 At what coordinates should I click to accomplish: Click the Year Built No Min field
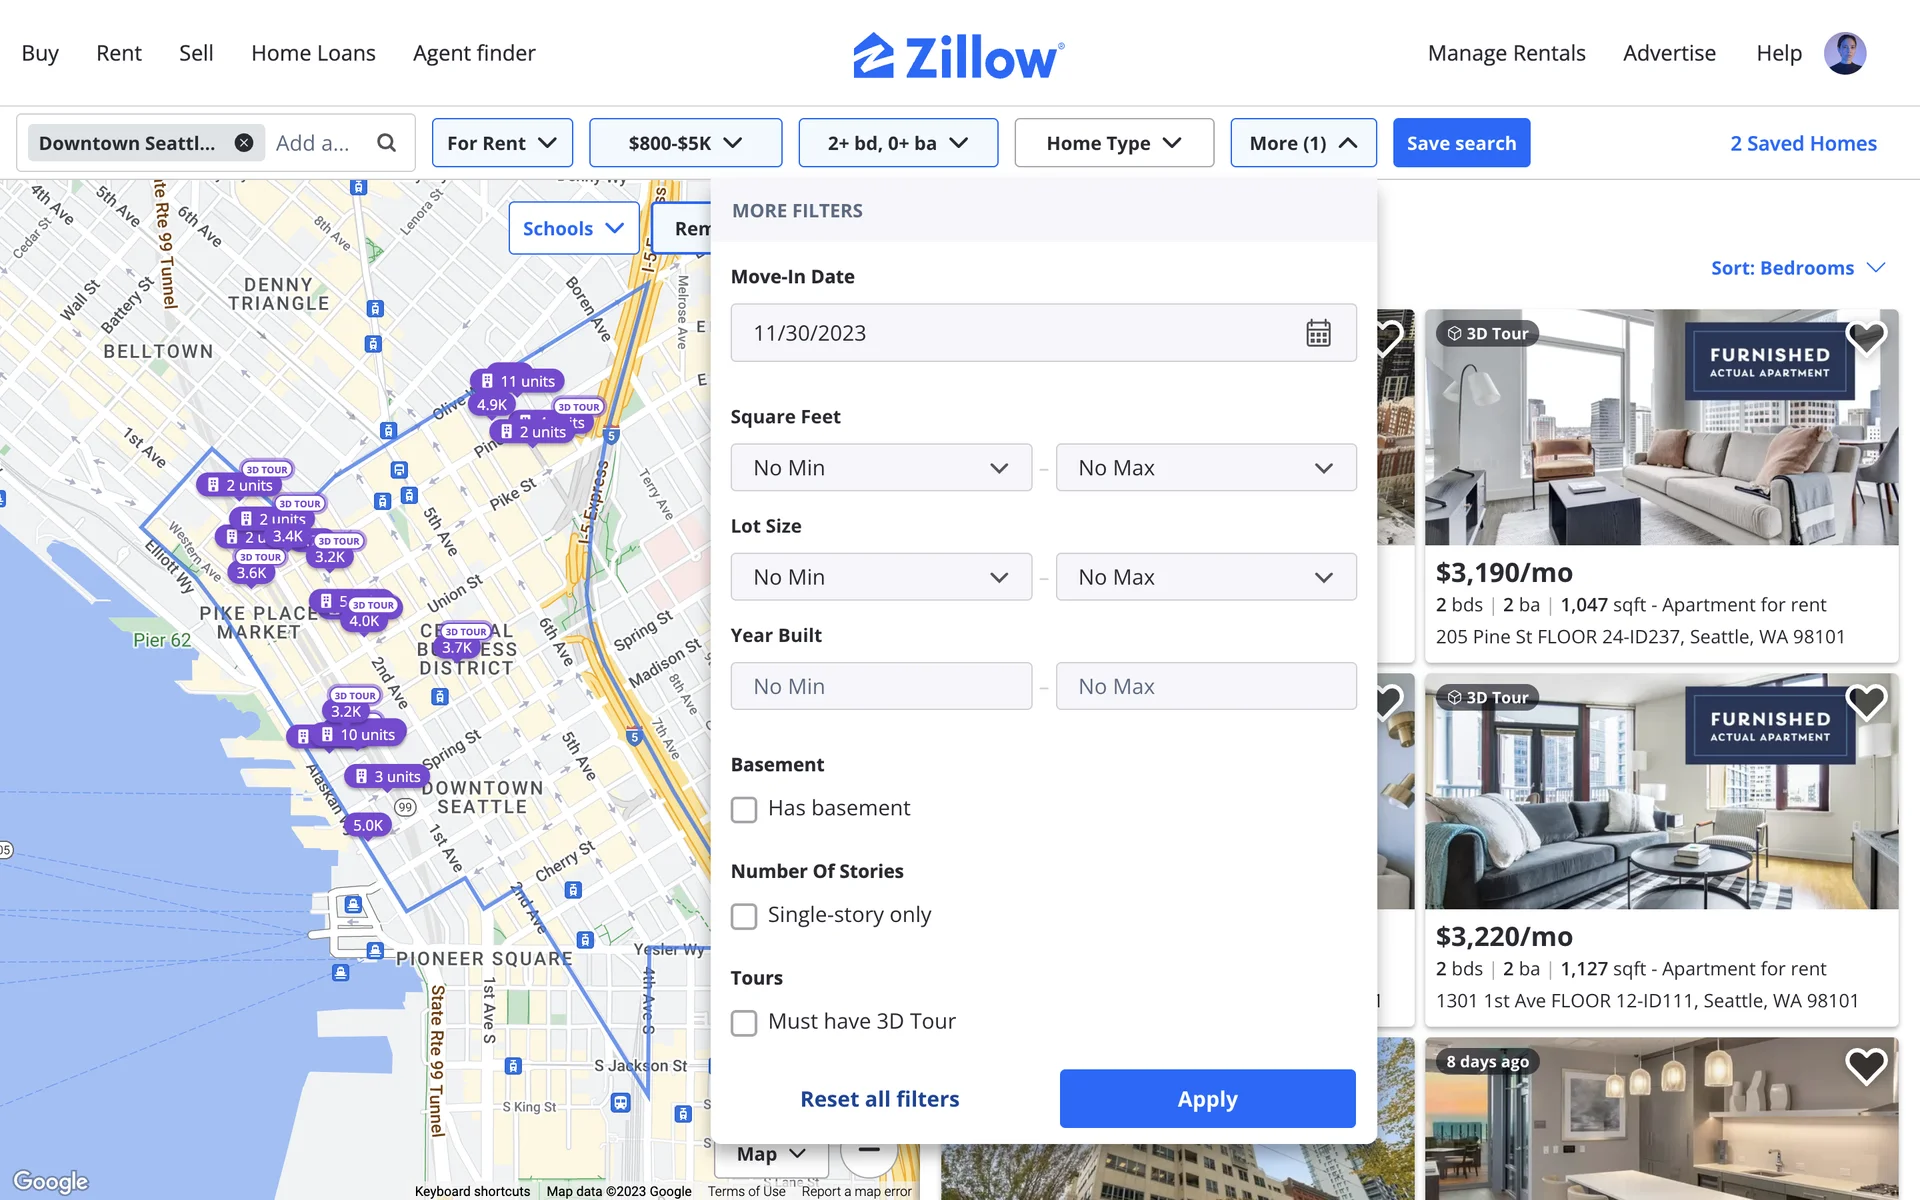(x=880, y=686)
